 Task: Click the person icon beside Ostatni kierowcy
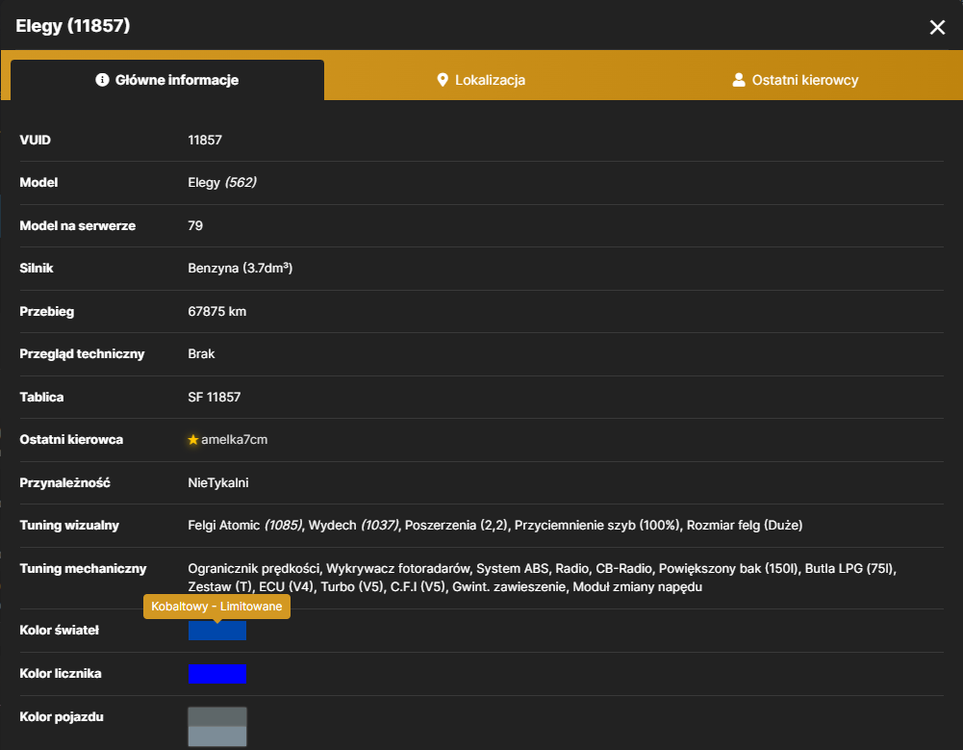(x=739, y=80)
